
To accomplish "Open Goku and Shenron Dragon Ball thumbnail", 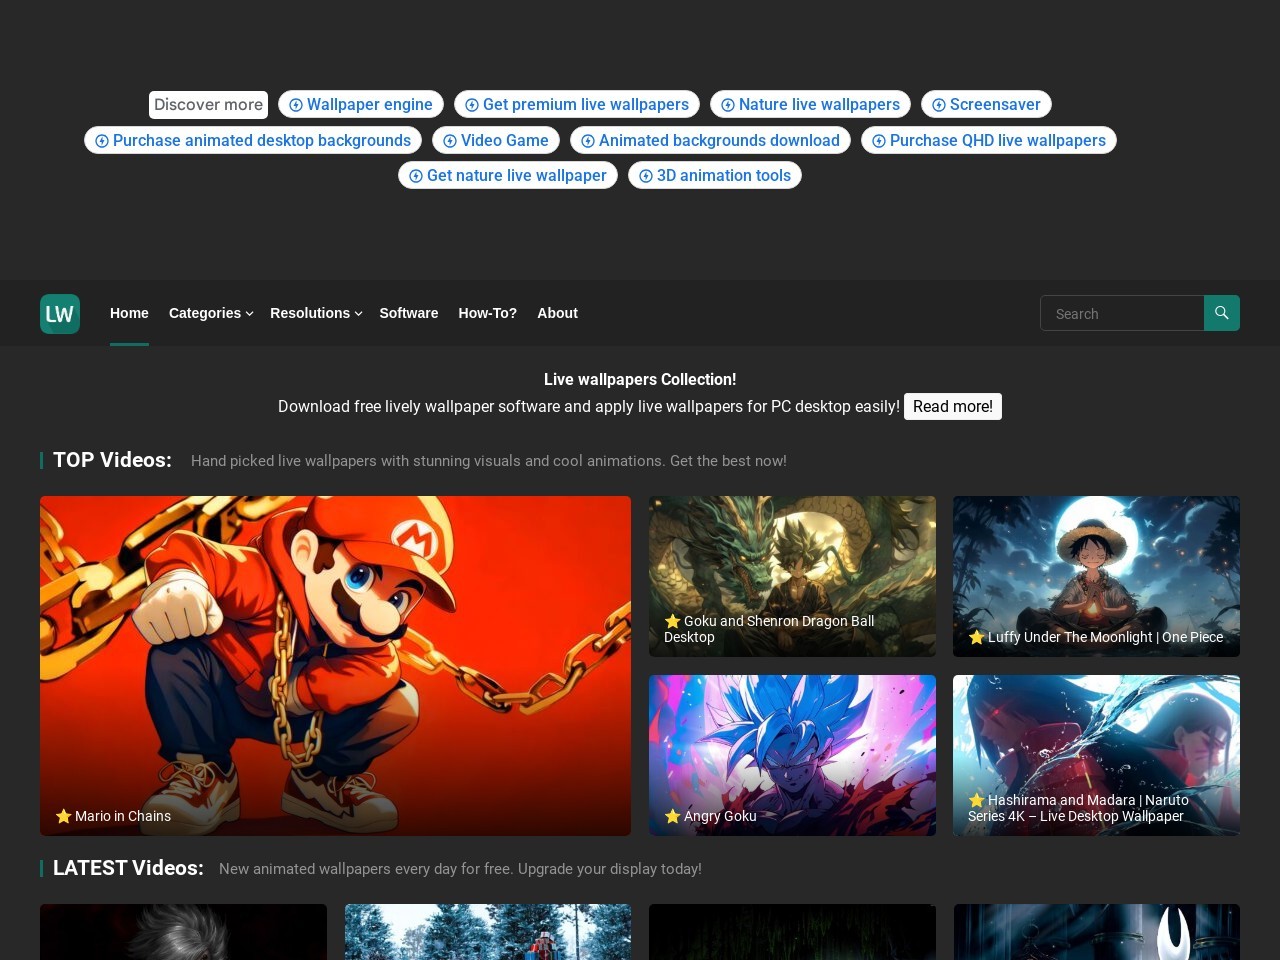I will (x=792, y=576).
